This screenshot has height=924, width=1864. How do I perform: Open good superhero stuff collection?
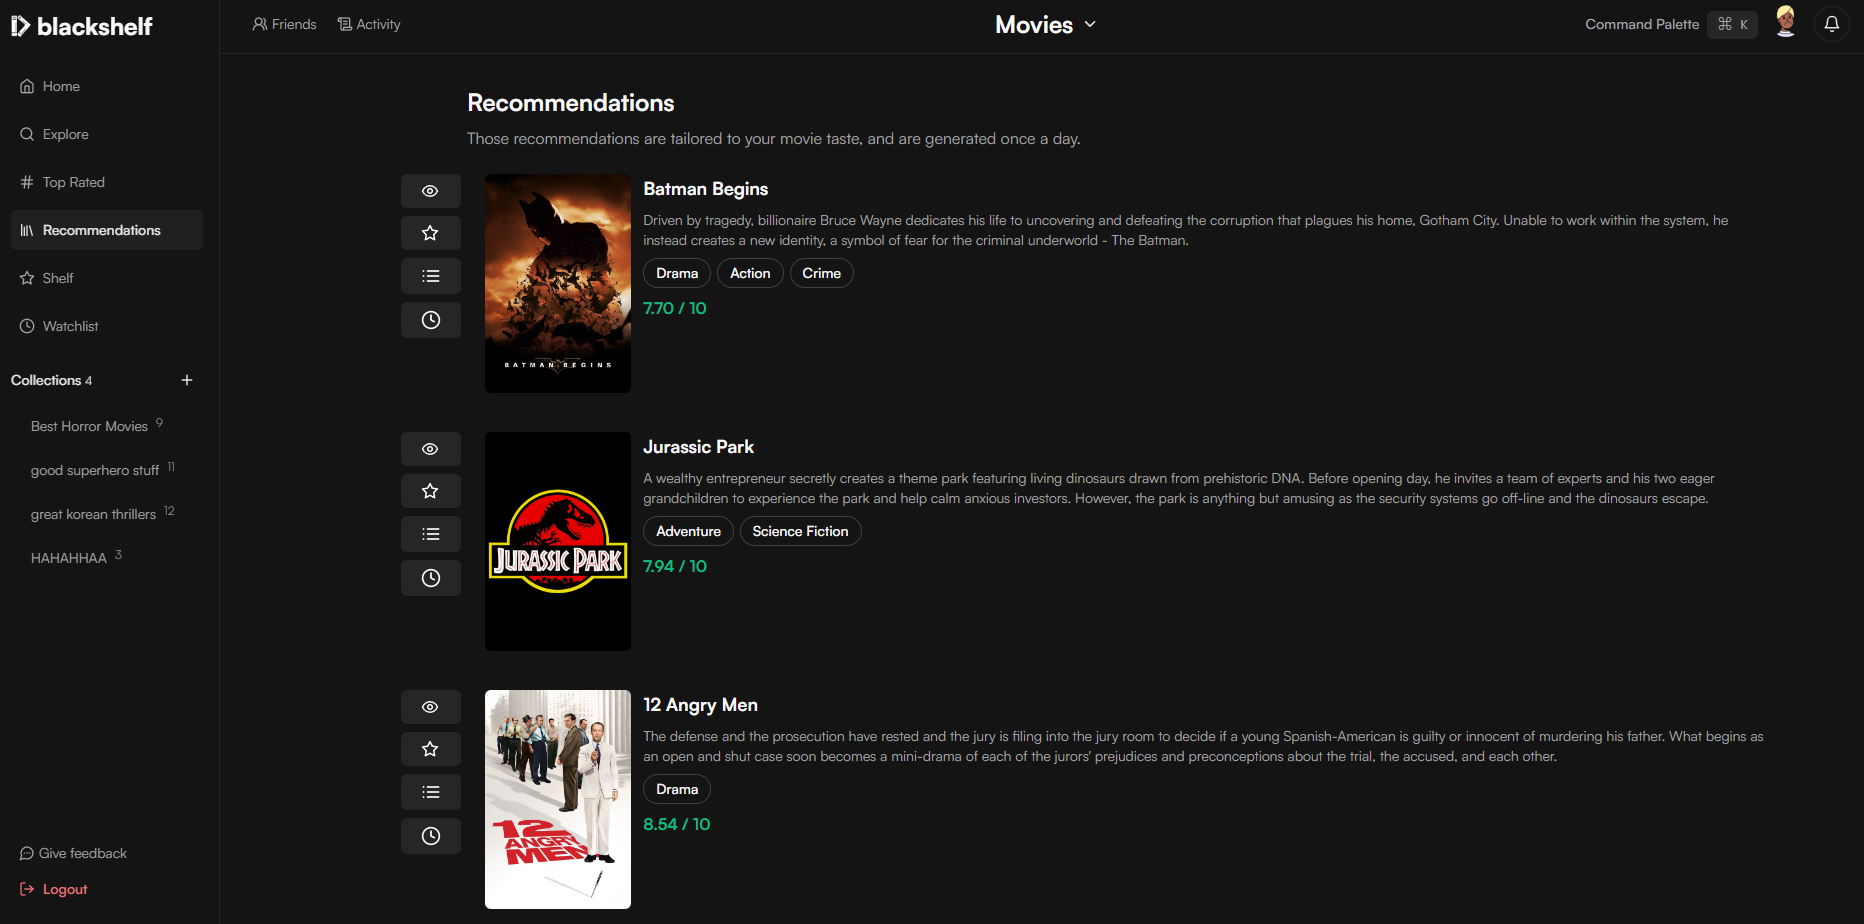pyautogui.click(x=102, y=470)
